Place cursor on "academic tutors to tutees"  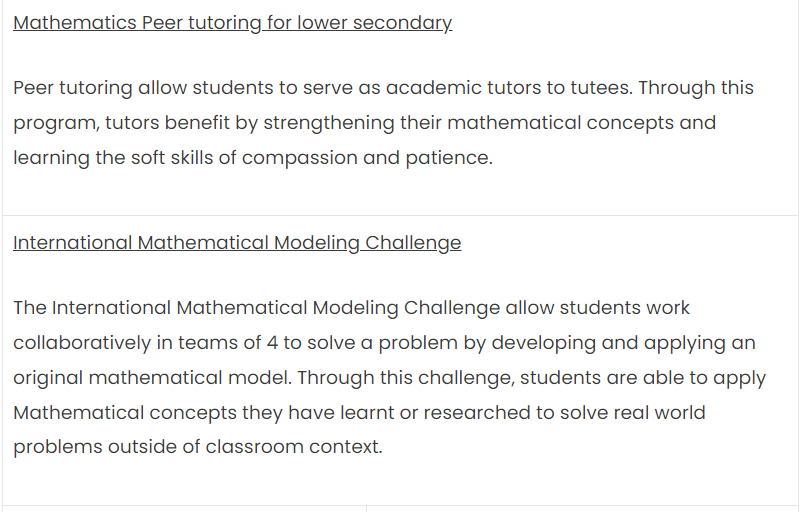pos(509,88)
